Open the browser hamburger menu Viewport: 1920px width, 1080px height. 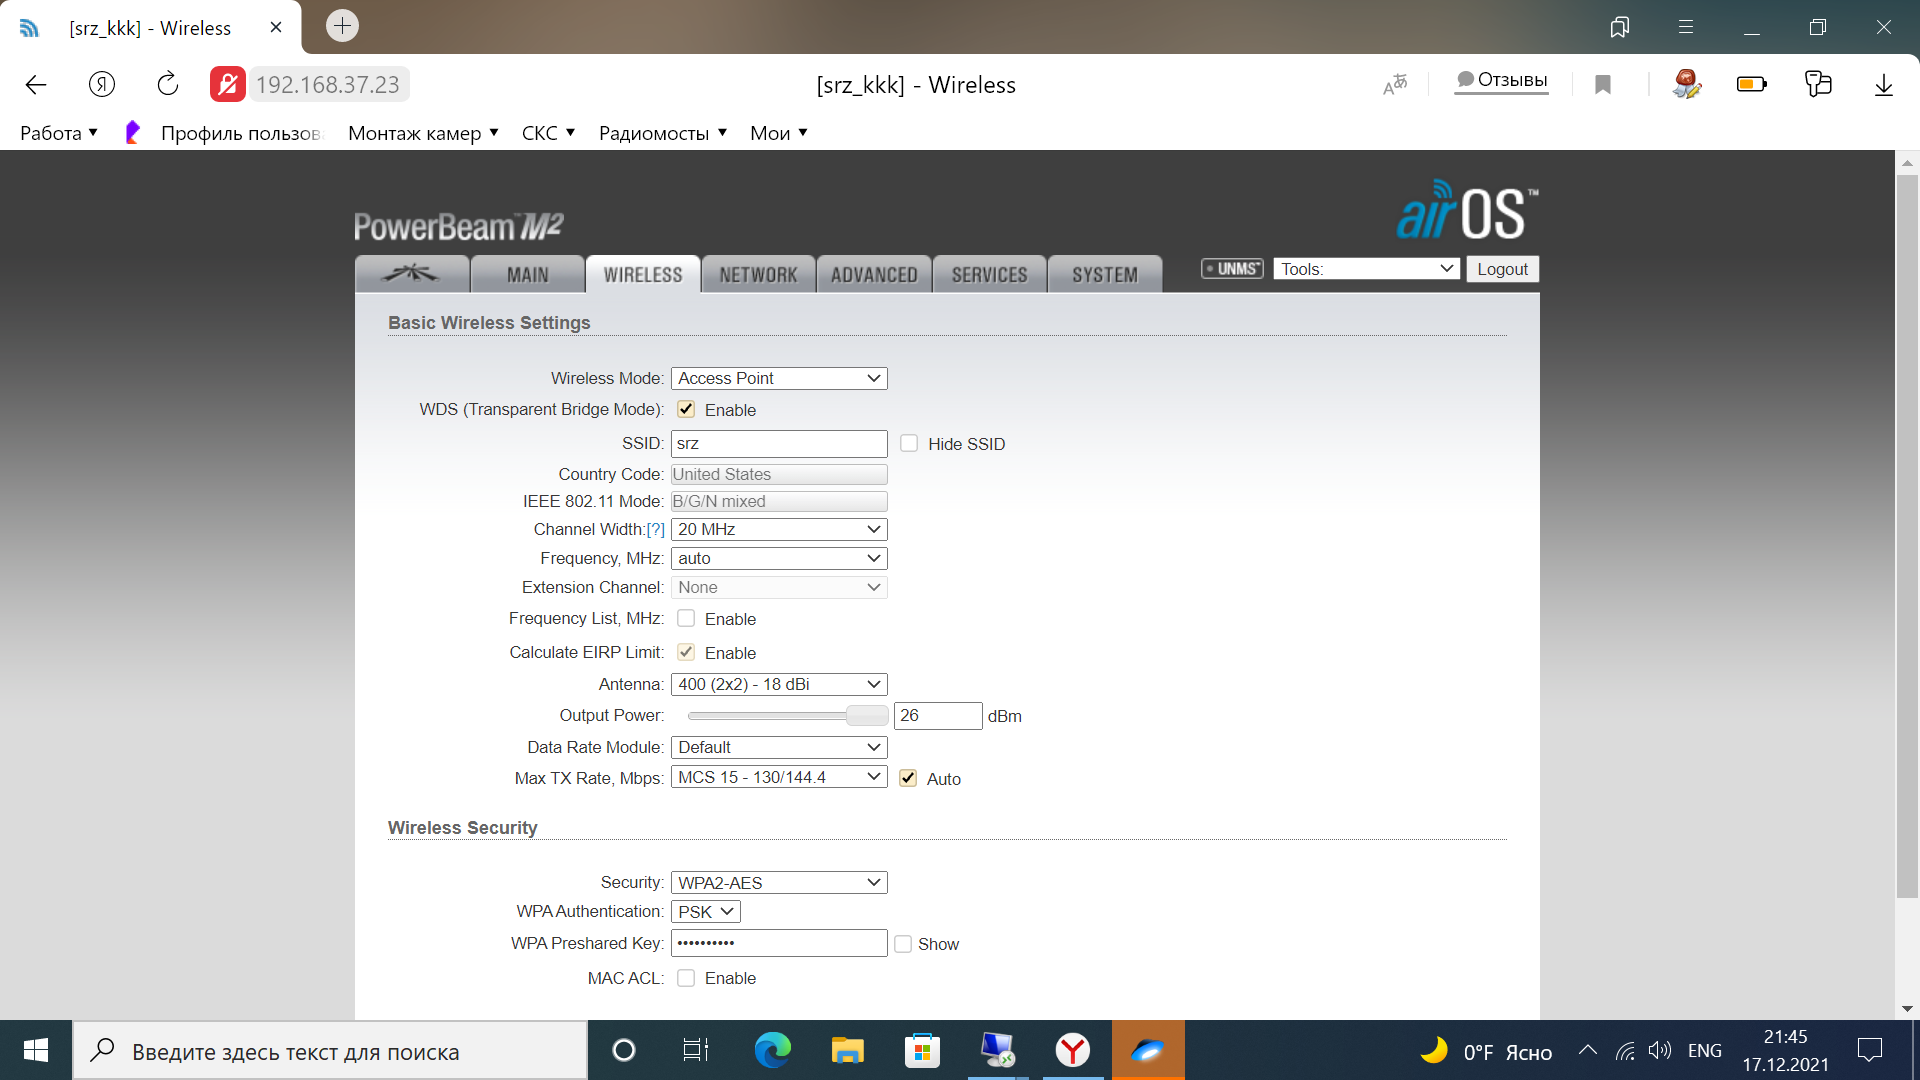pos(1686,27)
